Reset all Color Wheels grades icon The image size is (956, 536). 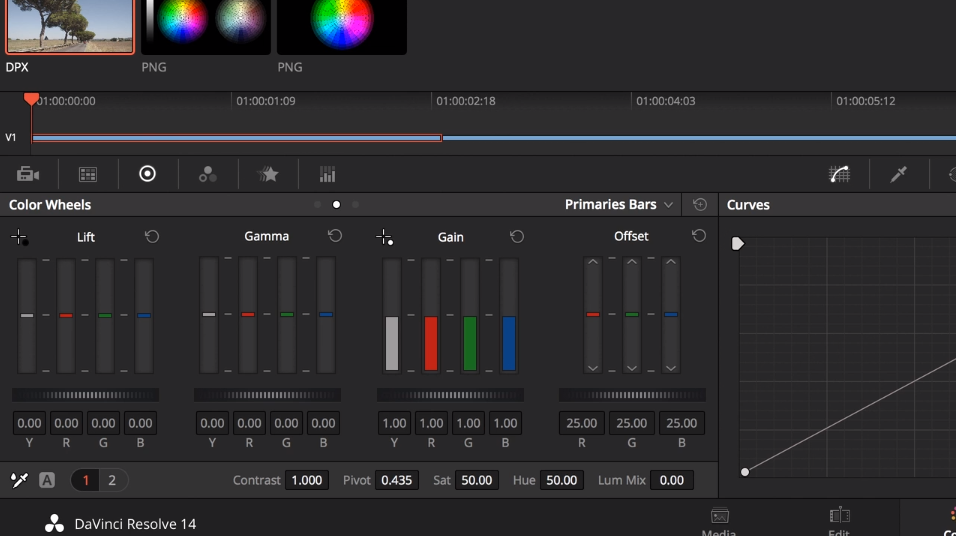coord(700,204)
